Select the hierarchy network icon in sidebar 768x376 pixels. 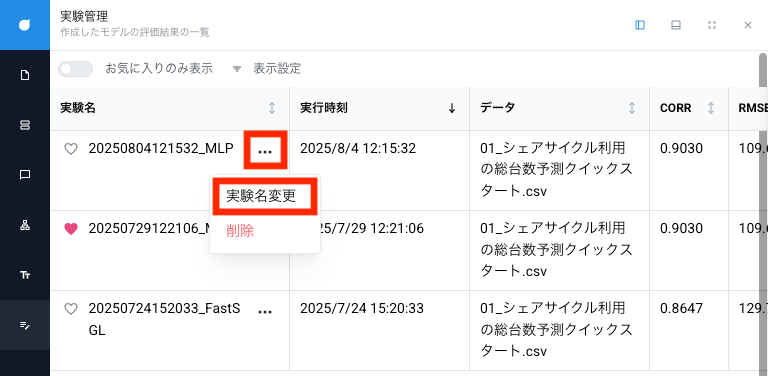[x=24, y=225]
